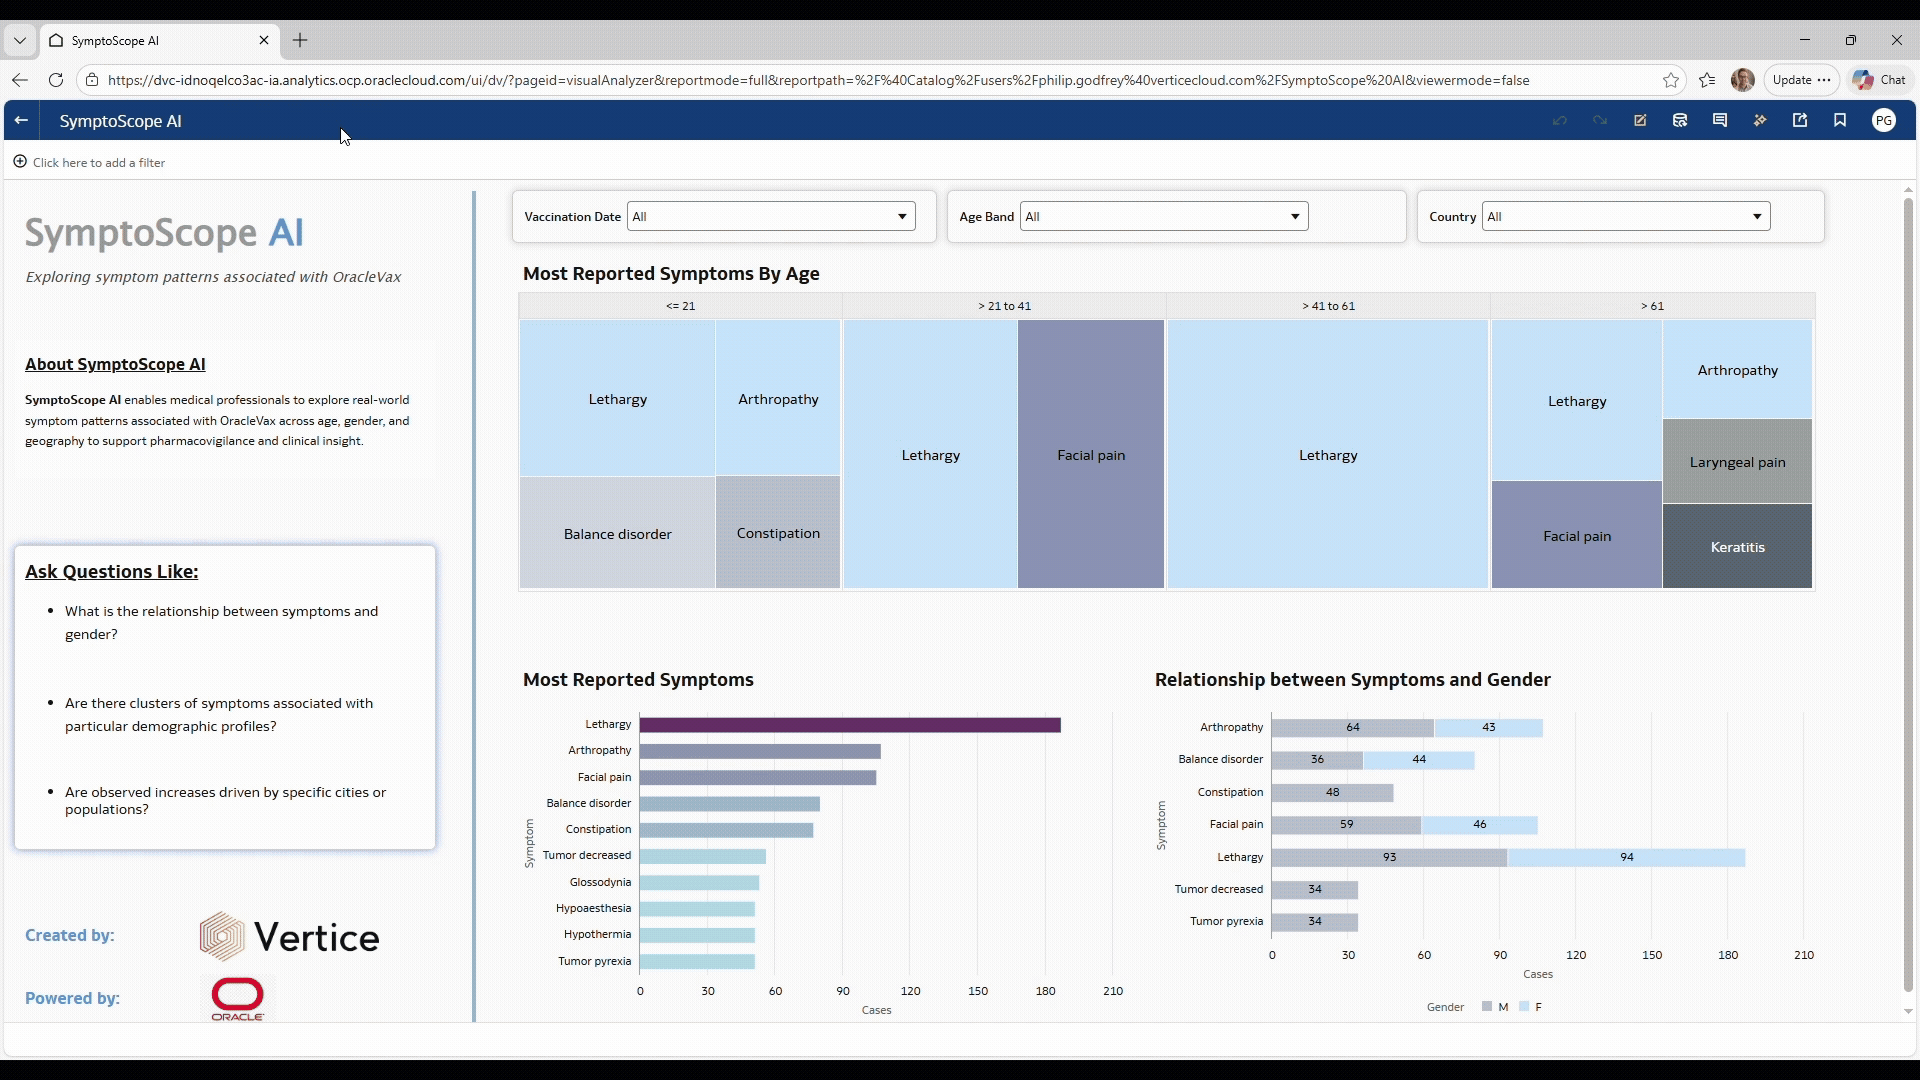Image resolution: width=1920 pixels, height=1080 pixels.
Task: Click the browser Update button
Action: pos(1800,80)
